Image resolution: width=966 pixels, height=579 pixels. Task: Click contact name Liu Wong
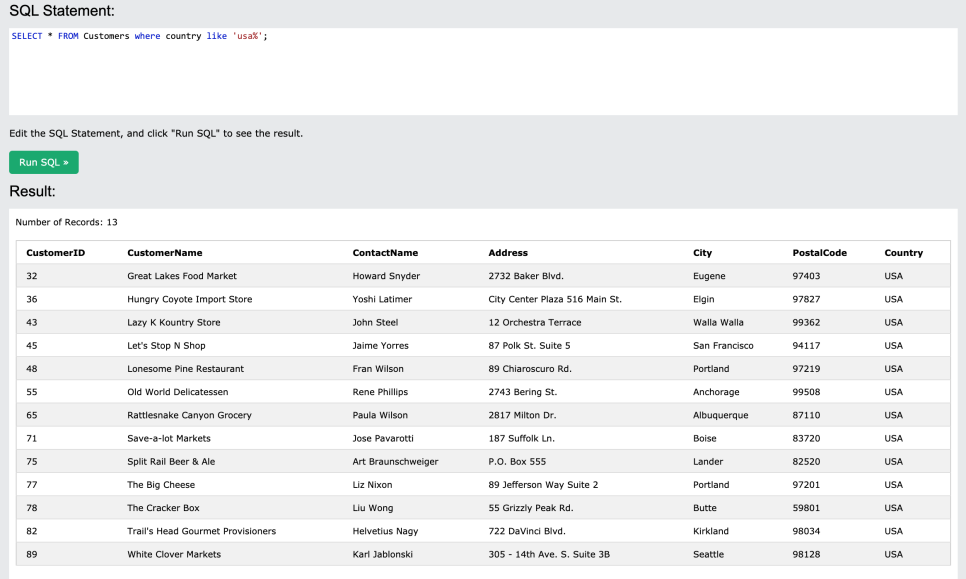pyautogui.click(x=373, y=508)
